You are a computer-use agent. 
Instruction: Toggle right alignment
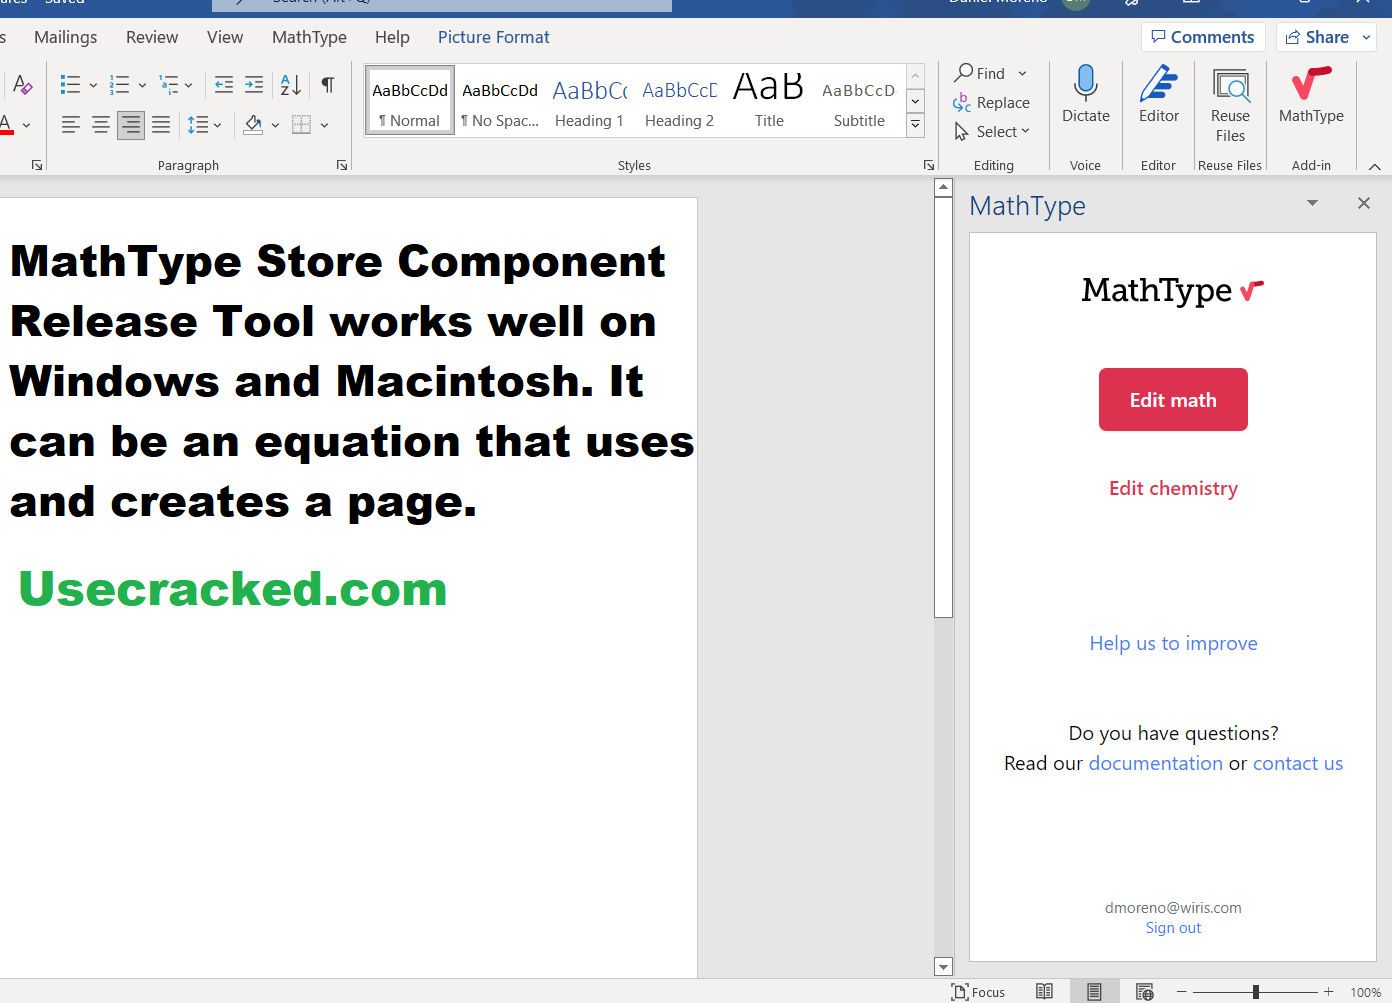pos(131,125)
